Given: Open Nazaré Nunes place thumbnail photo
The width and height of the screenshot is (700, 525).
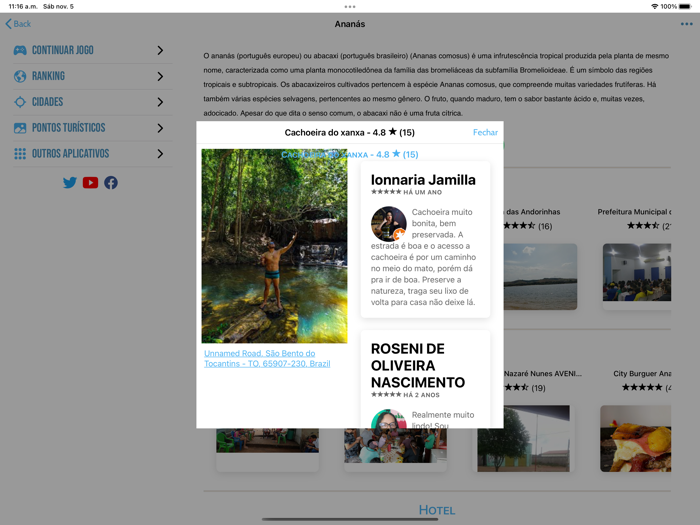Looking at the screenshot, I should (523, 438).
